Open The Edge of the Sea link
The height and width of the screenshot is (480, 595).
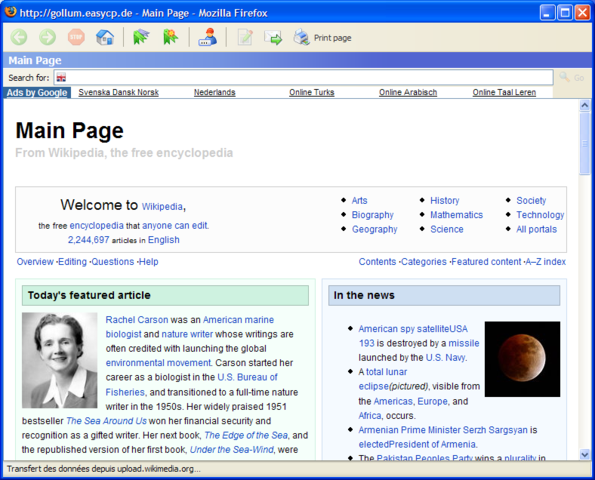tap(246, 435)
